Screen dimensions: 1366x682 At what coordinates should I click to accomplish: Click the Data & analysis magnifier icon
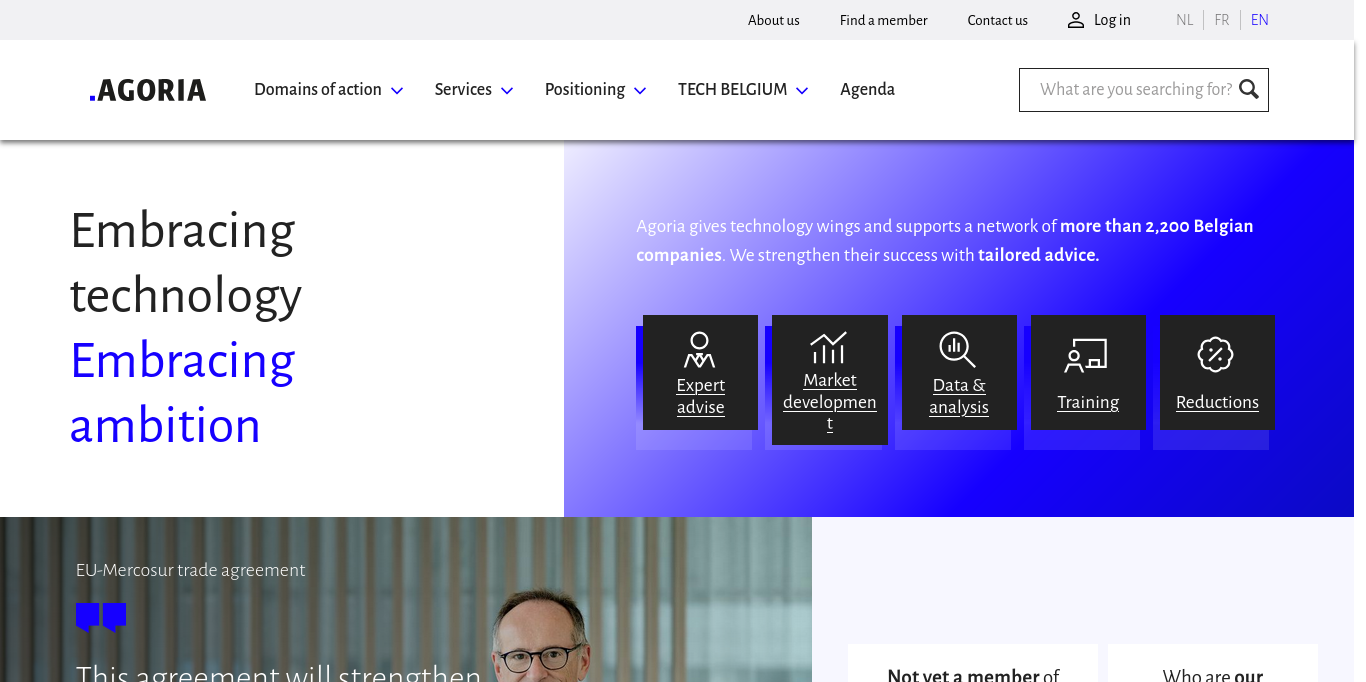click(x=957, y=350)
